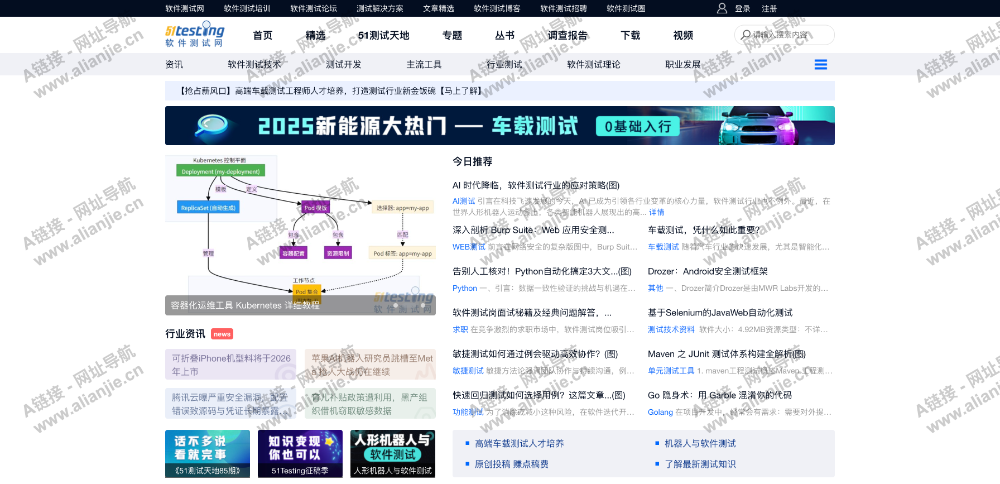Open 软件测试培训 in the top bar
1000x484 pixels.
247,8
